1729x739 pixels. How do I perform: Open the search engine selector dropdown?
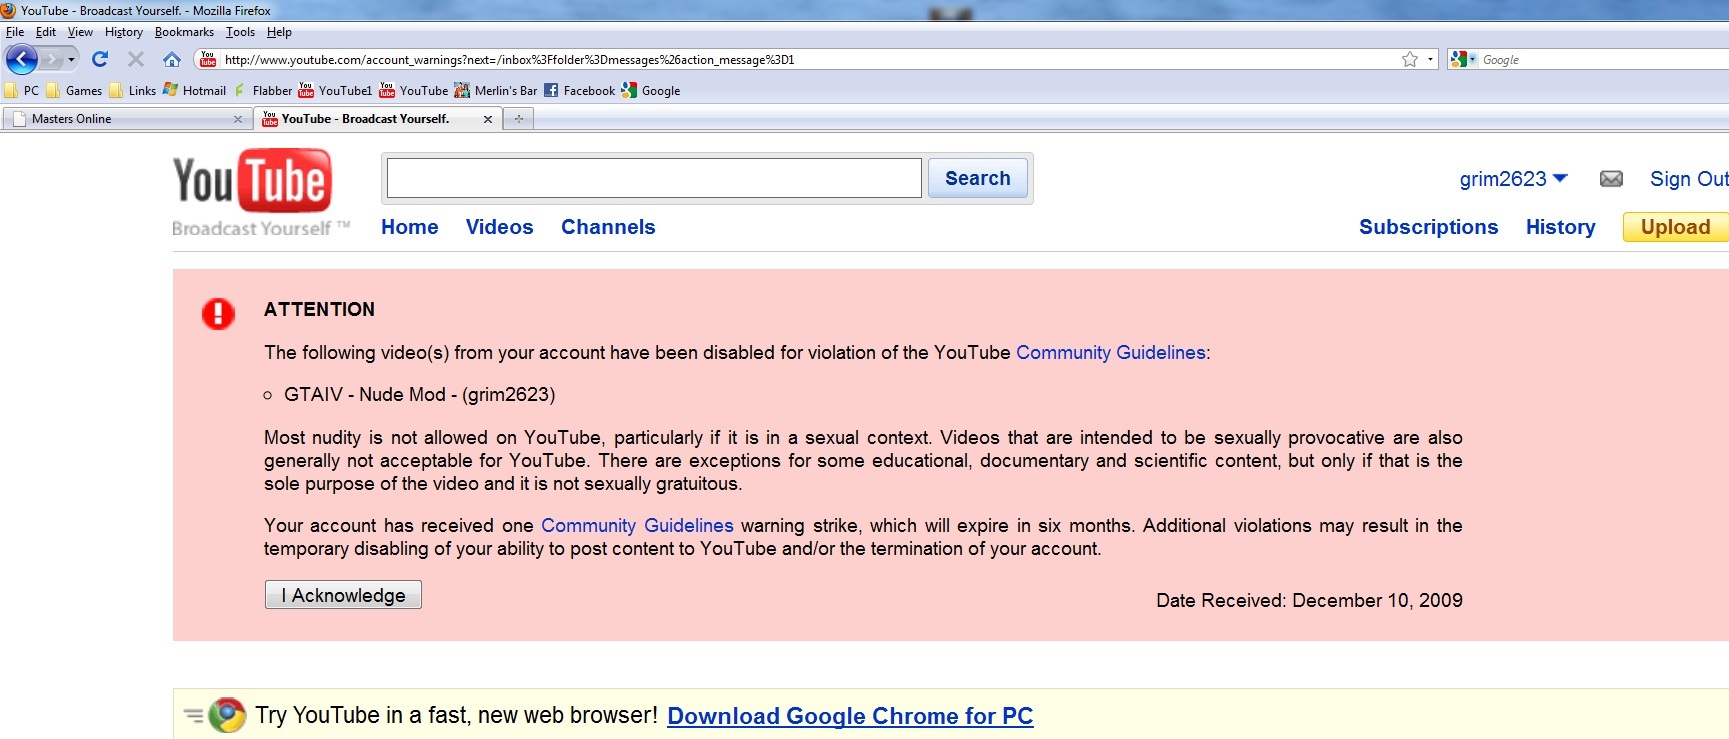(x=1463, y=60)
